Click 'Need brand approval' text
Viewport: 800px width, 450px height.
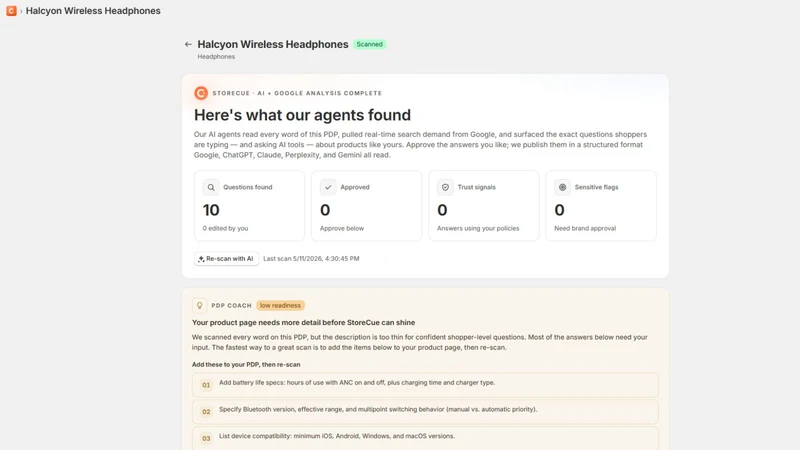[585, 228]
